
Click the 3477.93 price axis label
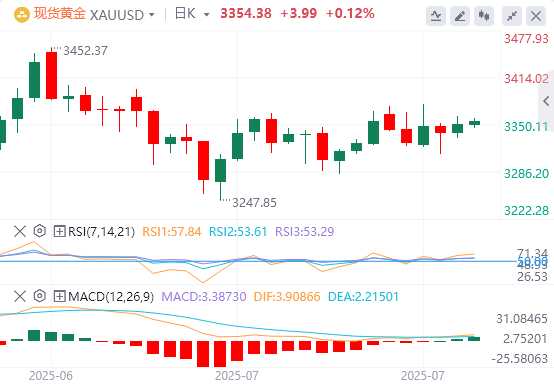526,38
